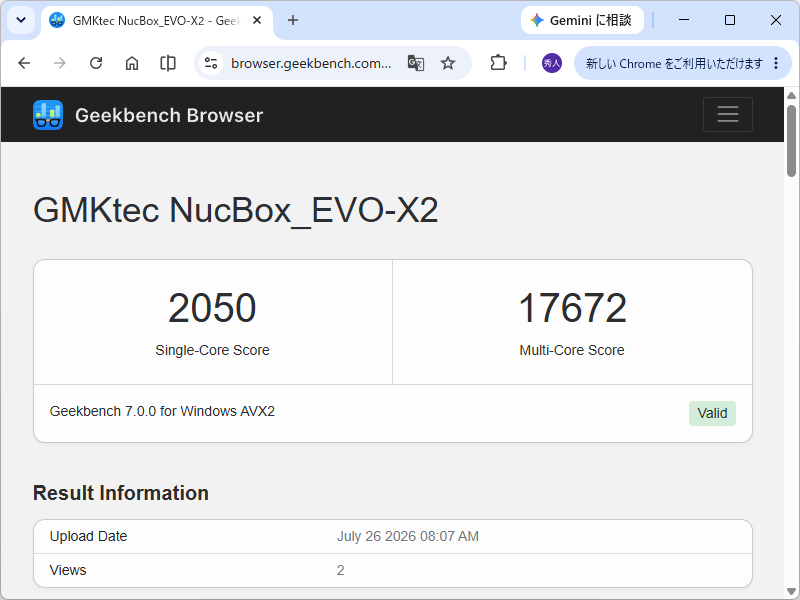Viewport: 800px width, 600px height.
Task: Click the Upload Date row label
Action: point(88,536)
